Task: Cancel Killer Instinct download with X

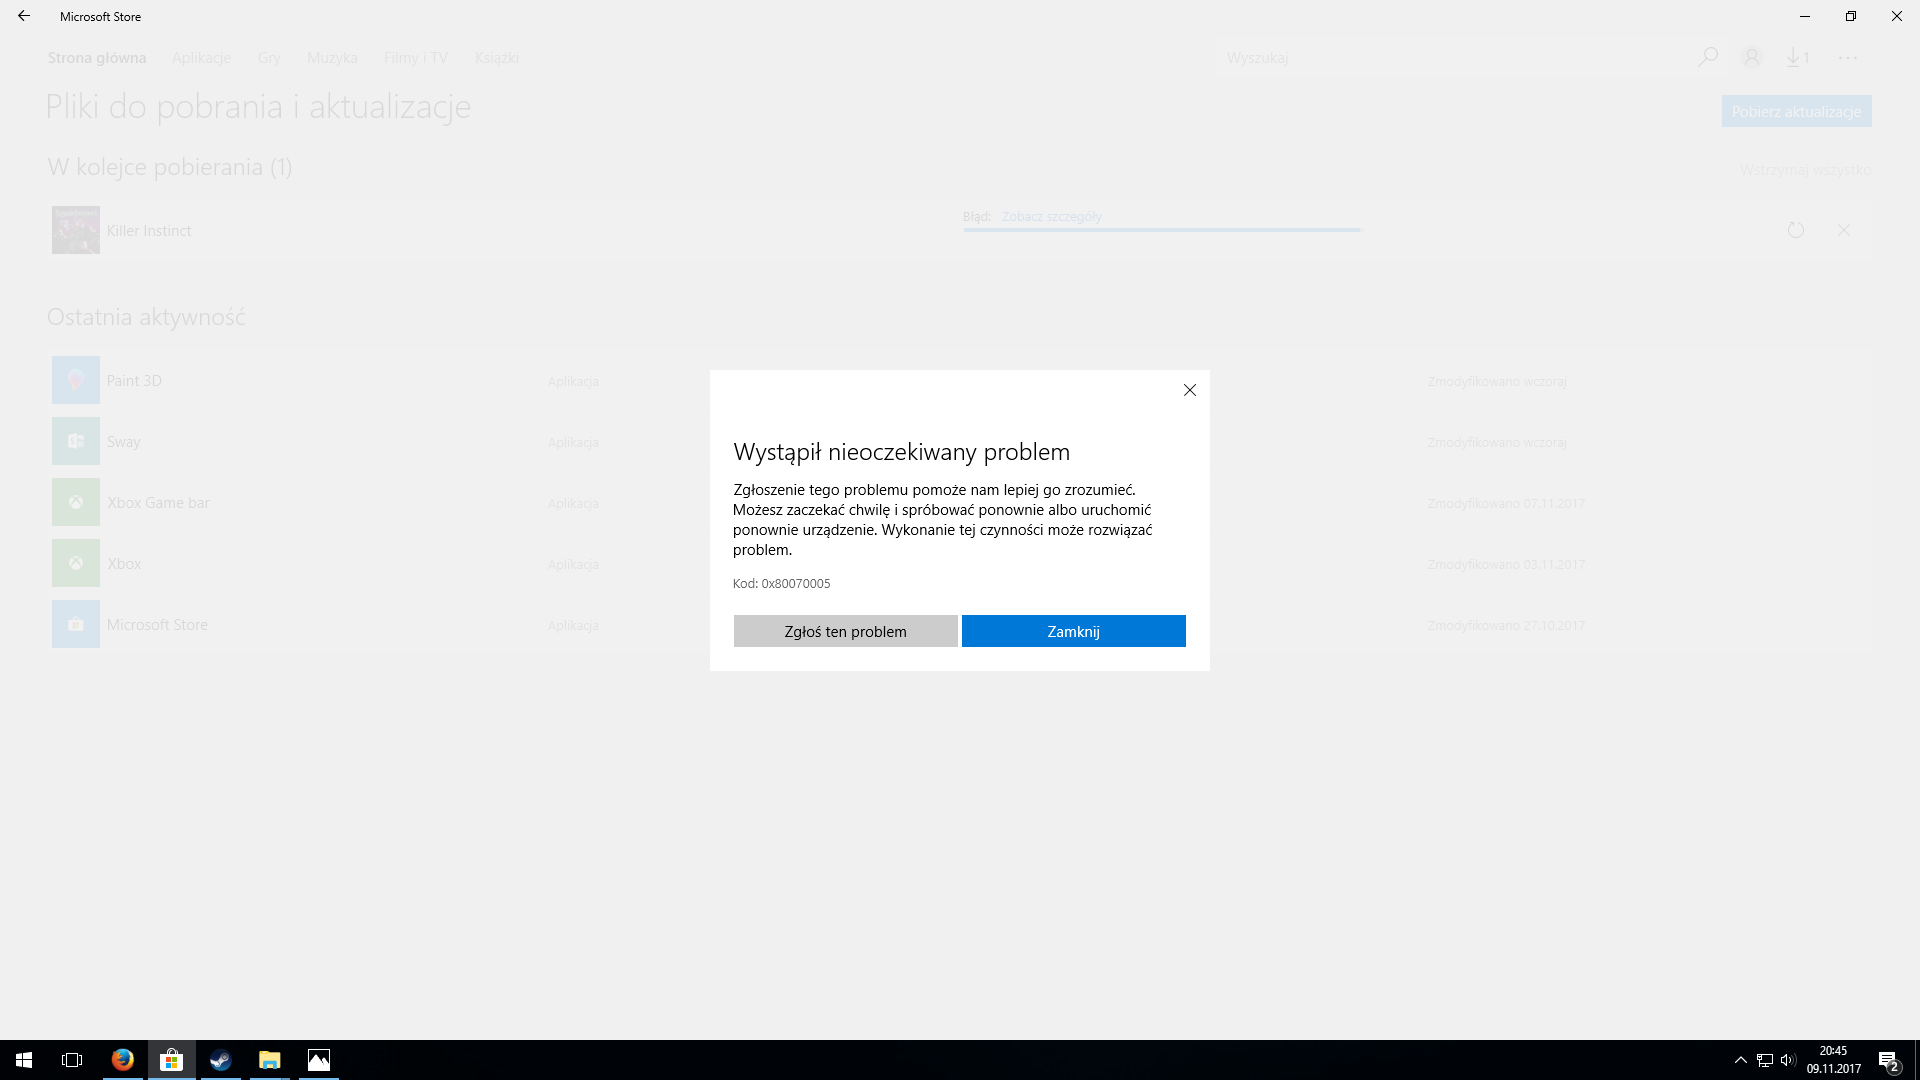Action: (x=1843, y=230)
